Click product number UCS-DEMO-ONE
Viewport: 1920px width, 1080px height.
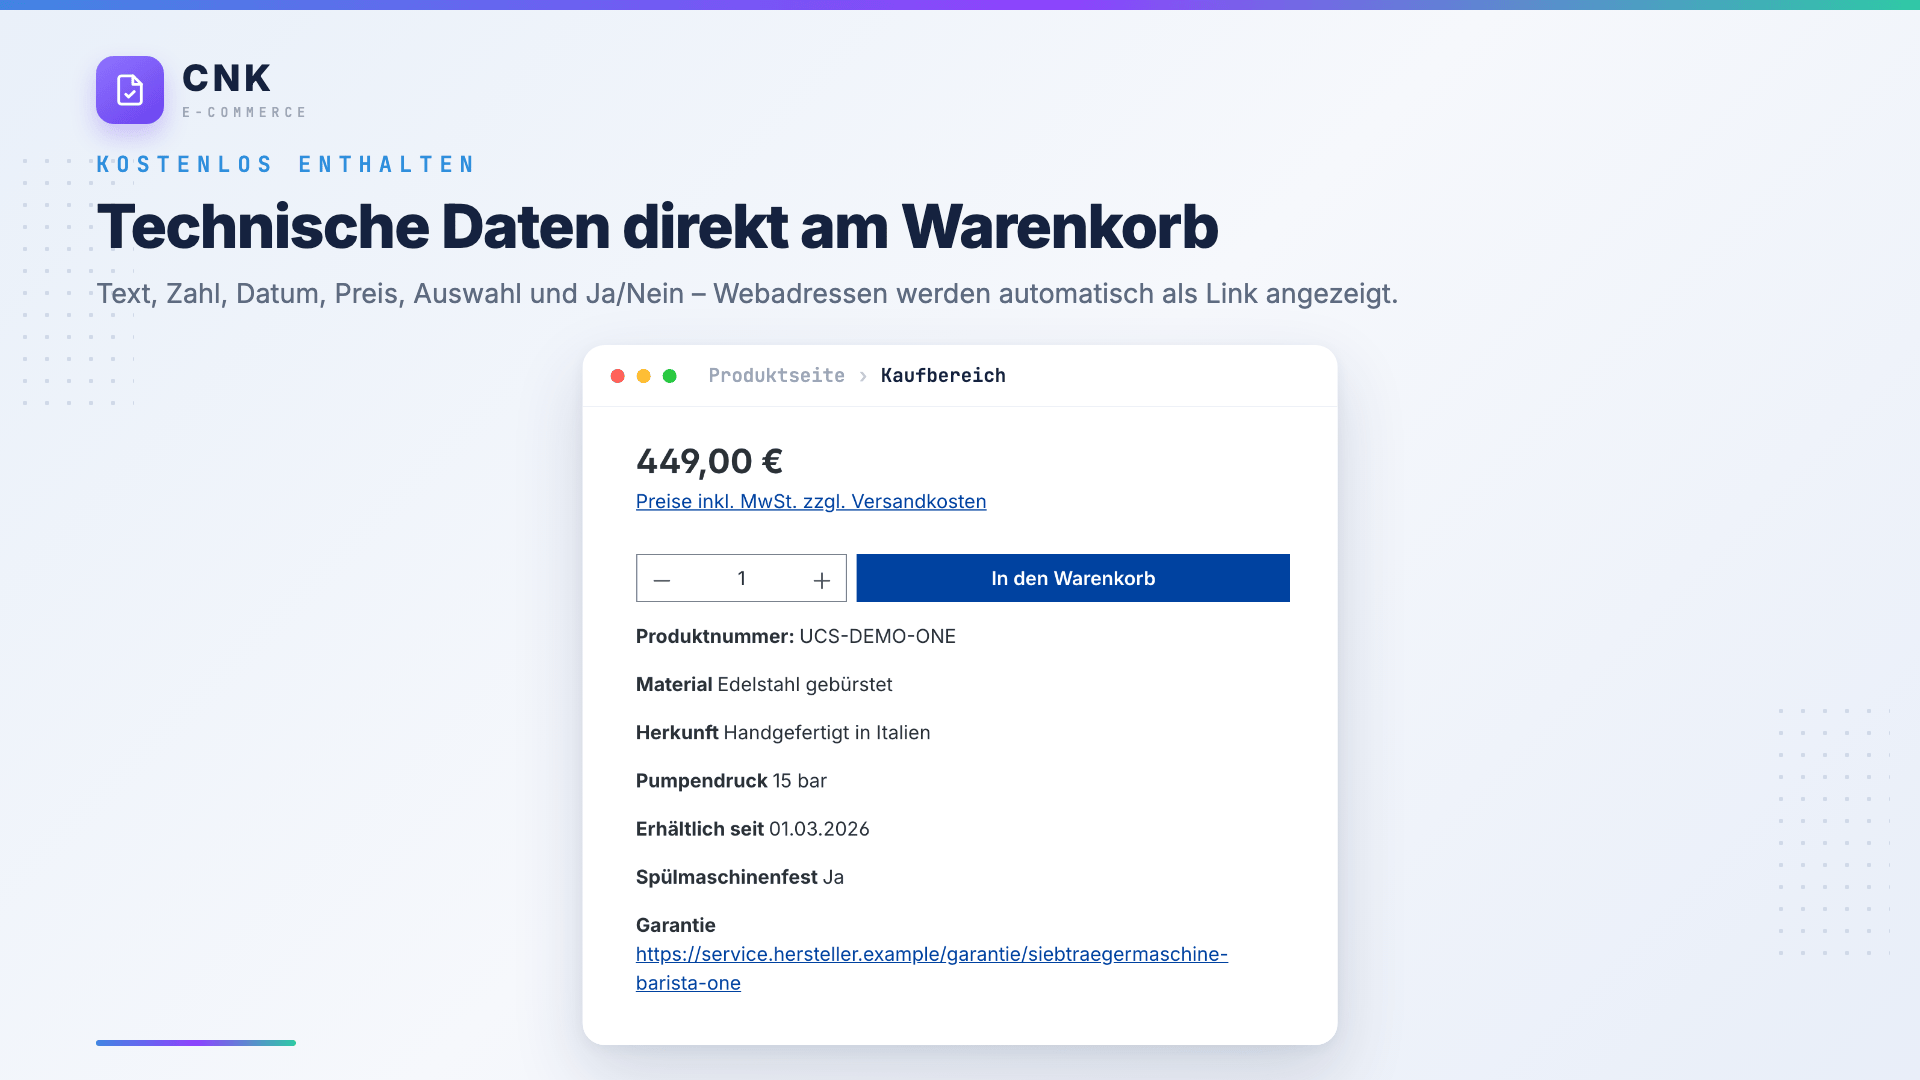tap(877, 636)
